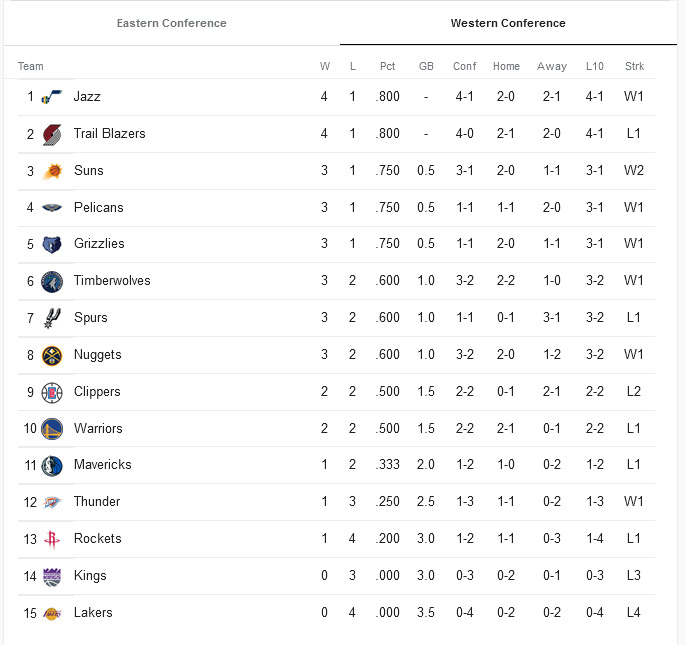Click the Pelicans team logo
Image resolution: width=686 pixels, height=645 pixels.
point(52,208)
